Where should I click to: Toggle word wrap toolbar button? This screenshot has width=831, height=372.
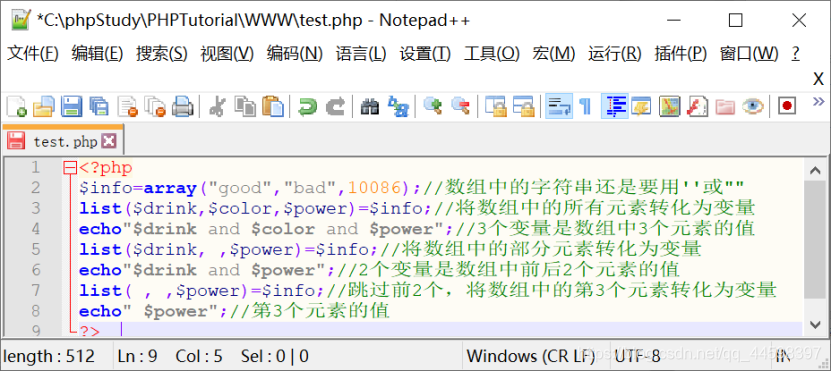click(x=559, y=107)
